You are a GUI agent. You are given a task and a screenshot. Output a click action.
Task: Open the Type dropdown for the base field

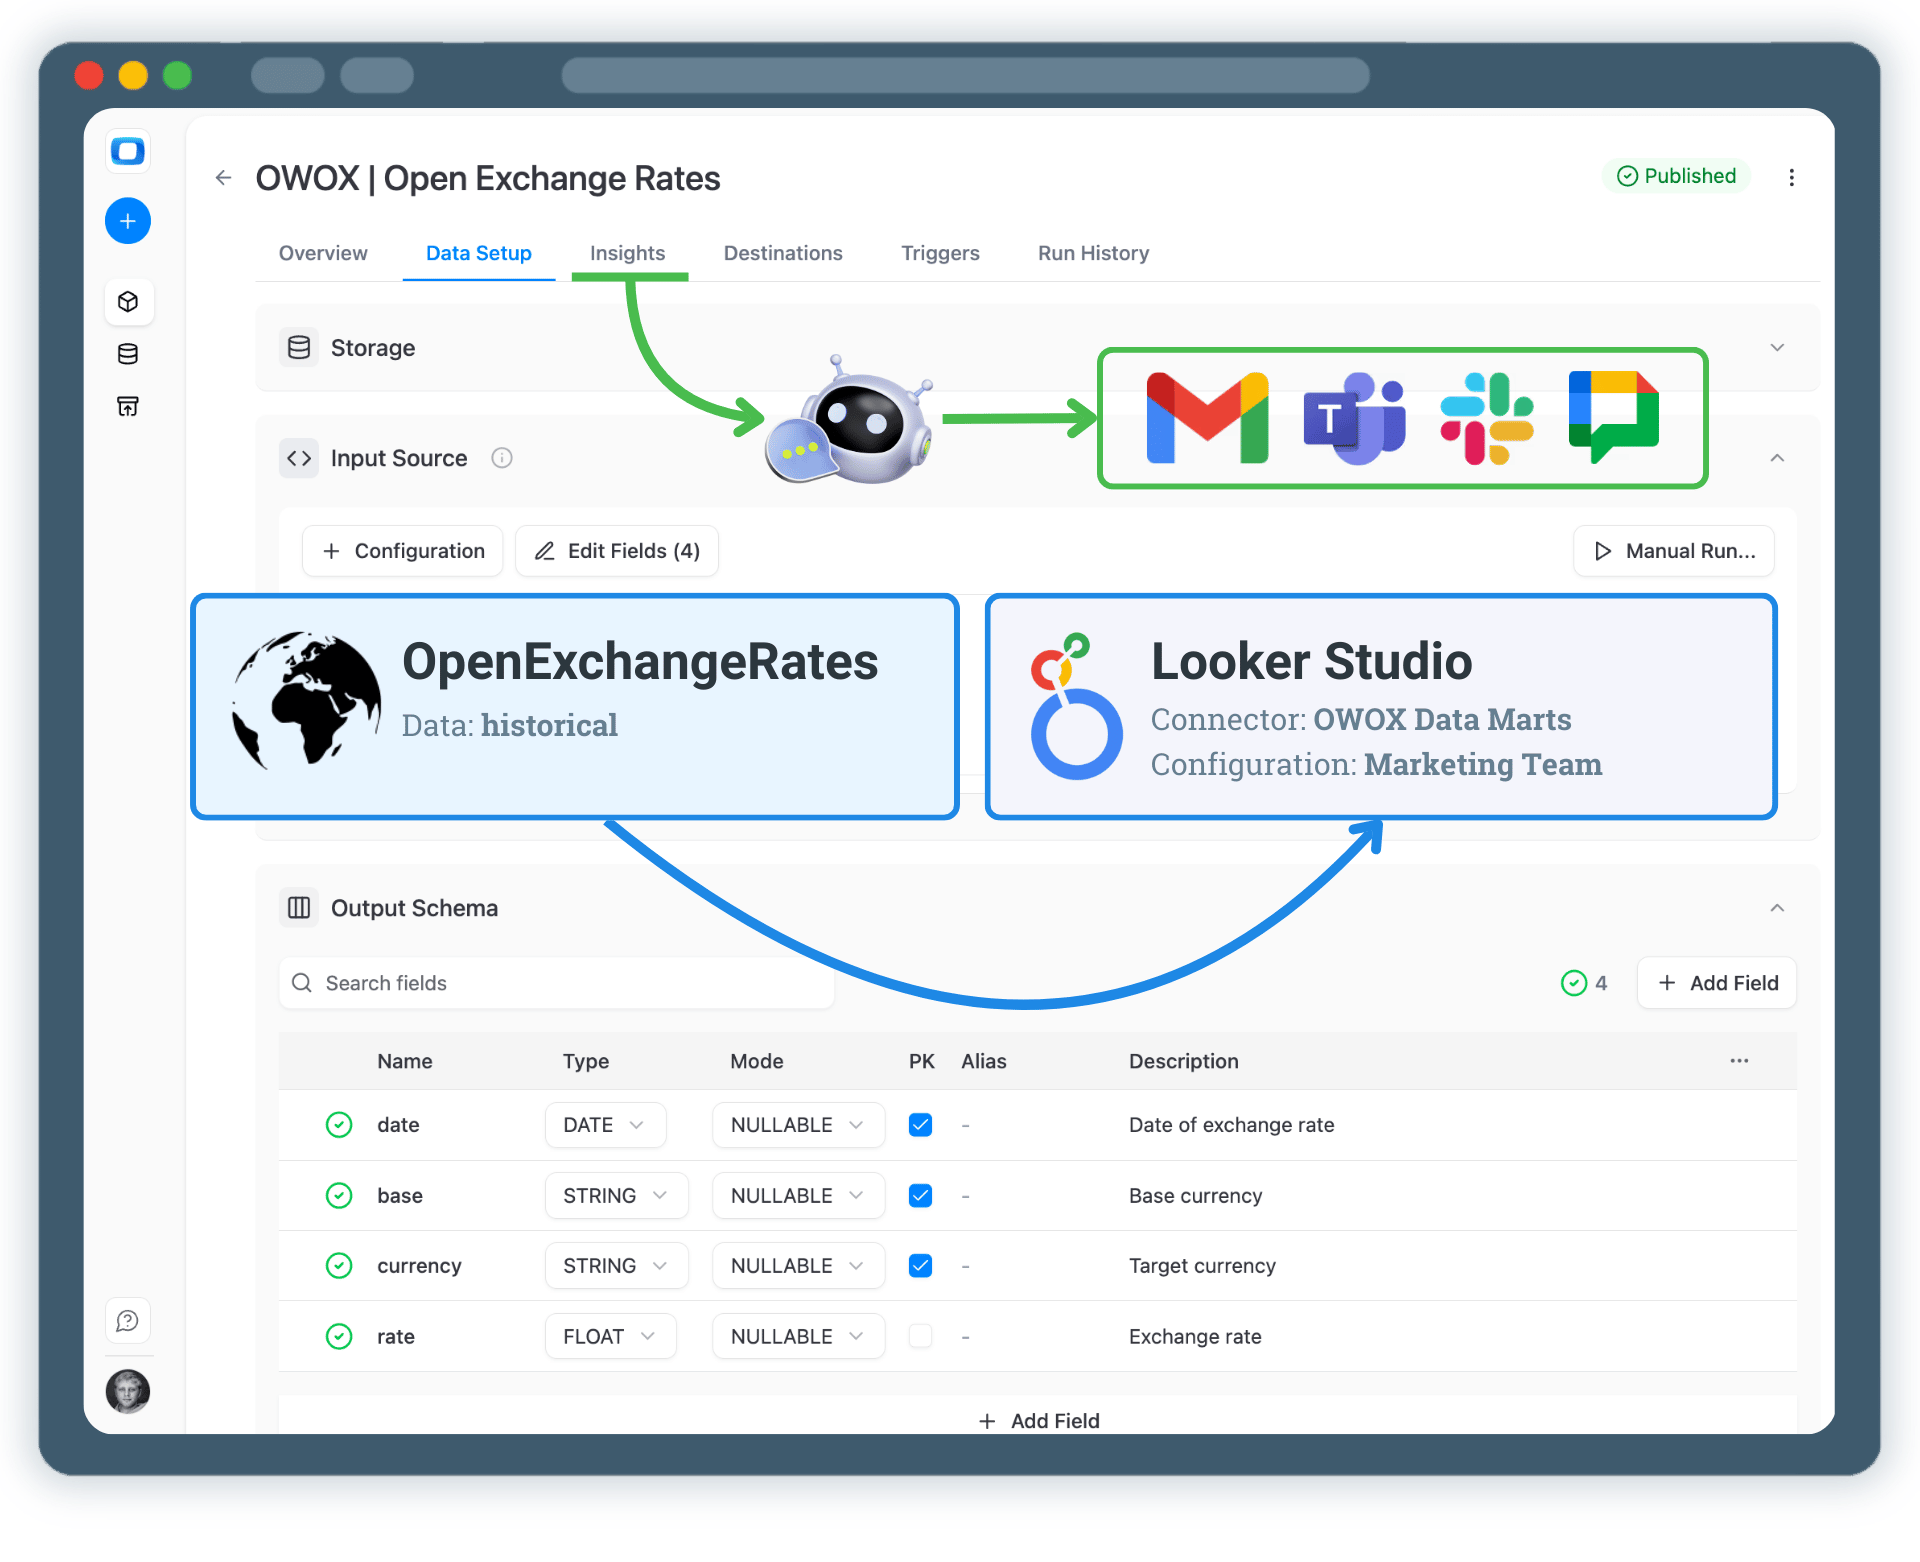pos(616,1195)
